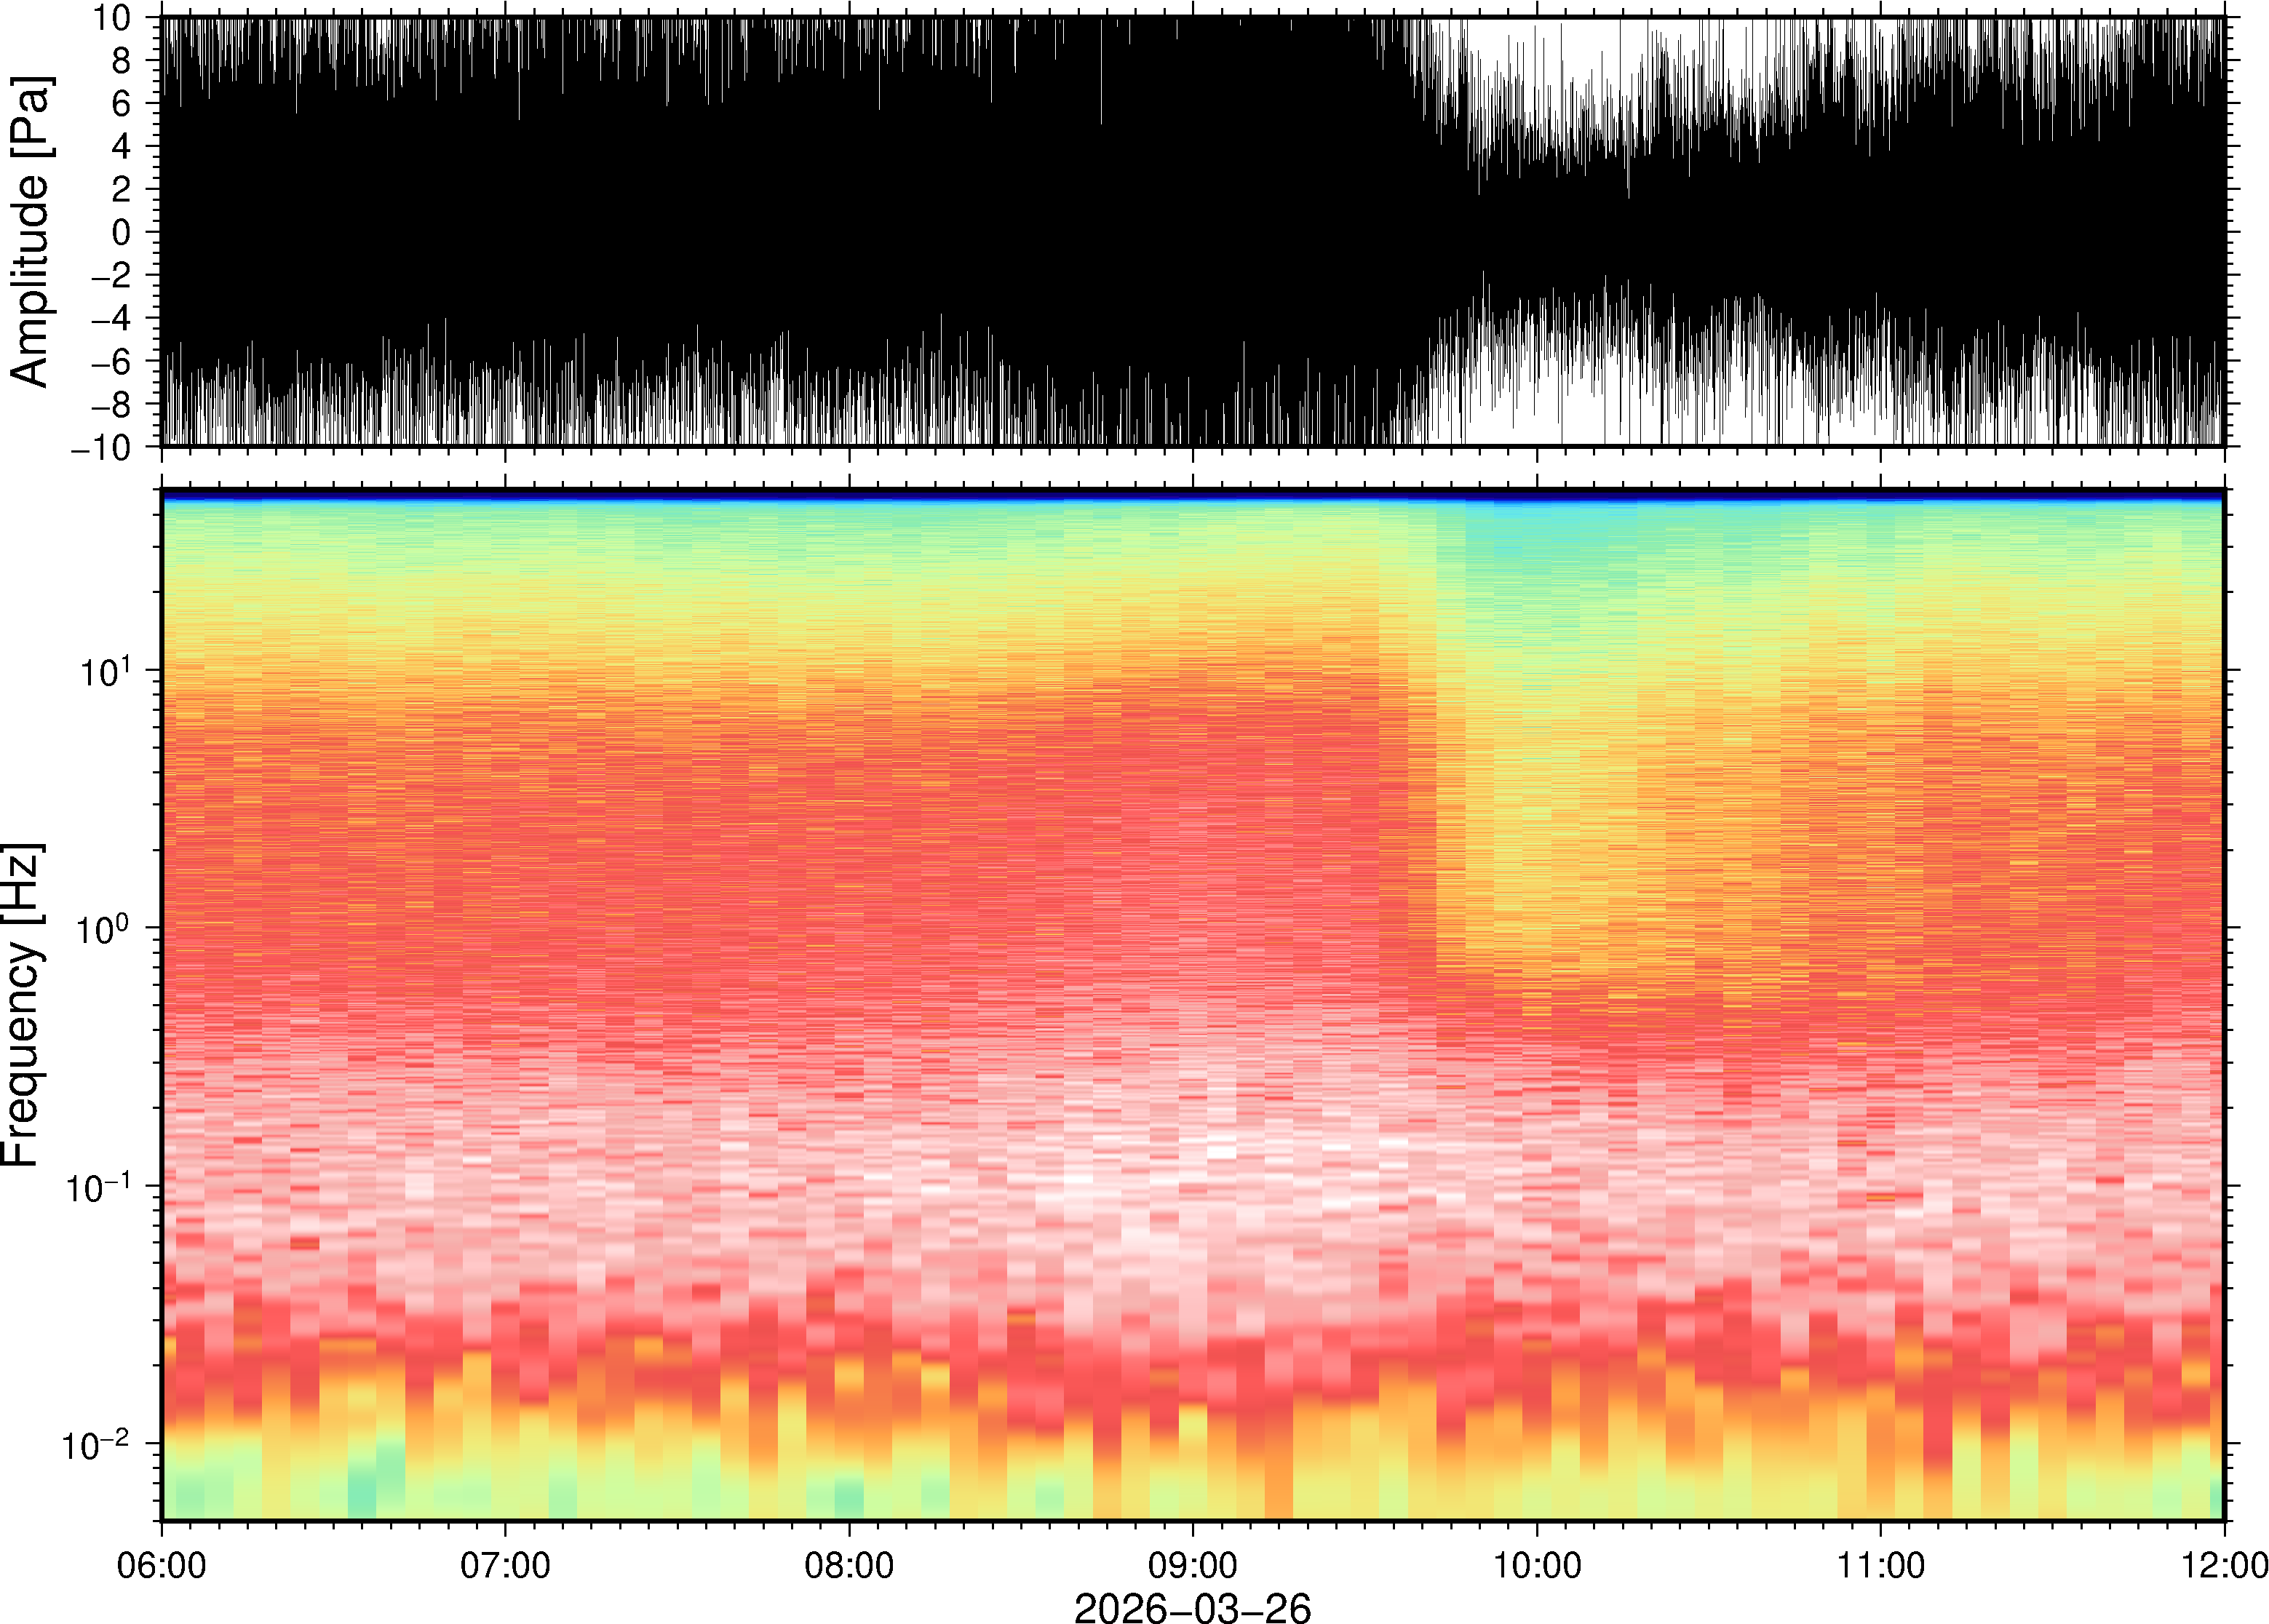Click the 11:00 time axis label
The image size is (2269, 1624).
point(1880,1565)
